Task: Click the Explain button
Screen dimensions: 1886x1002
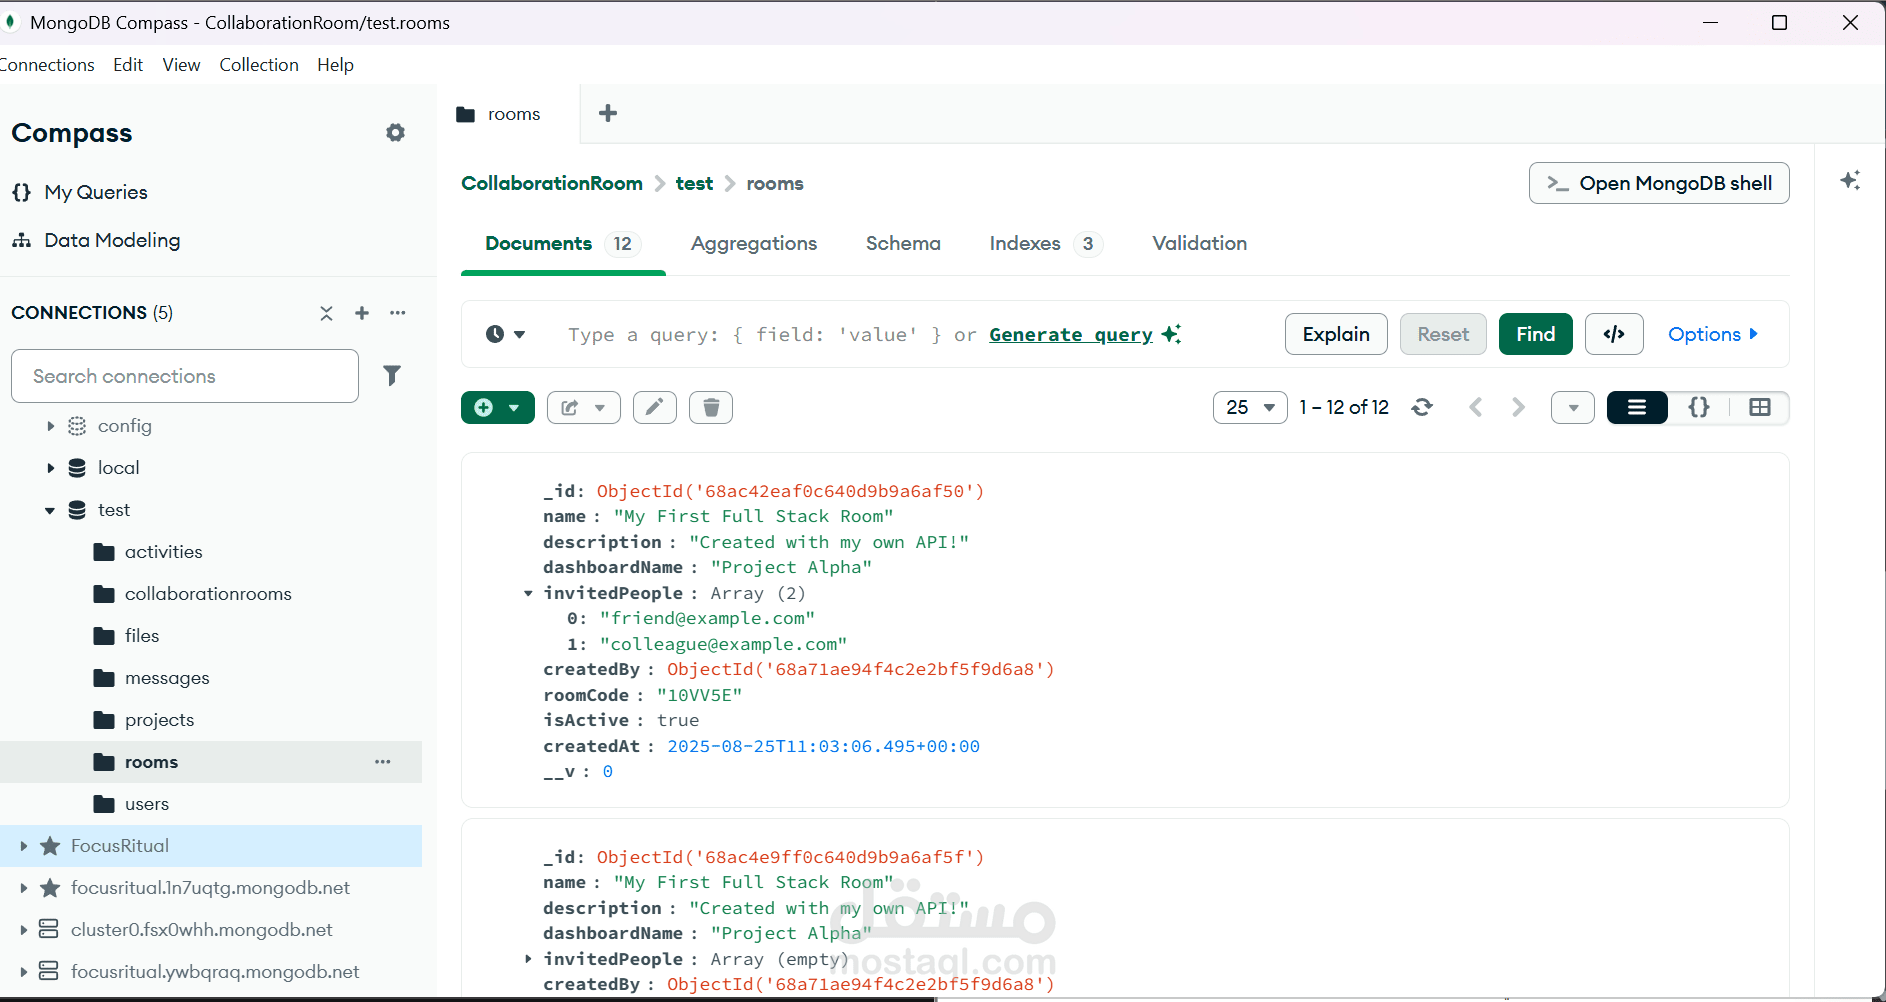Action: point(1336,334)
